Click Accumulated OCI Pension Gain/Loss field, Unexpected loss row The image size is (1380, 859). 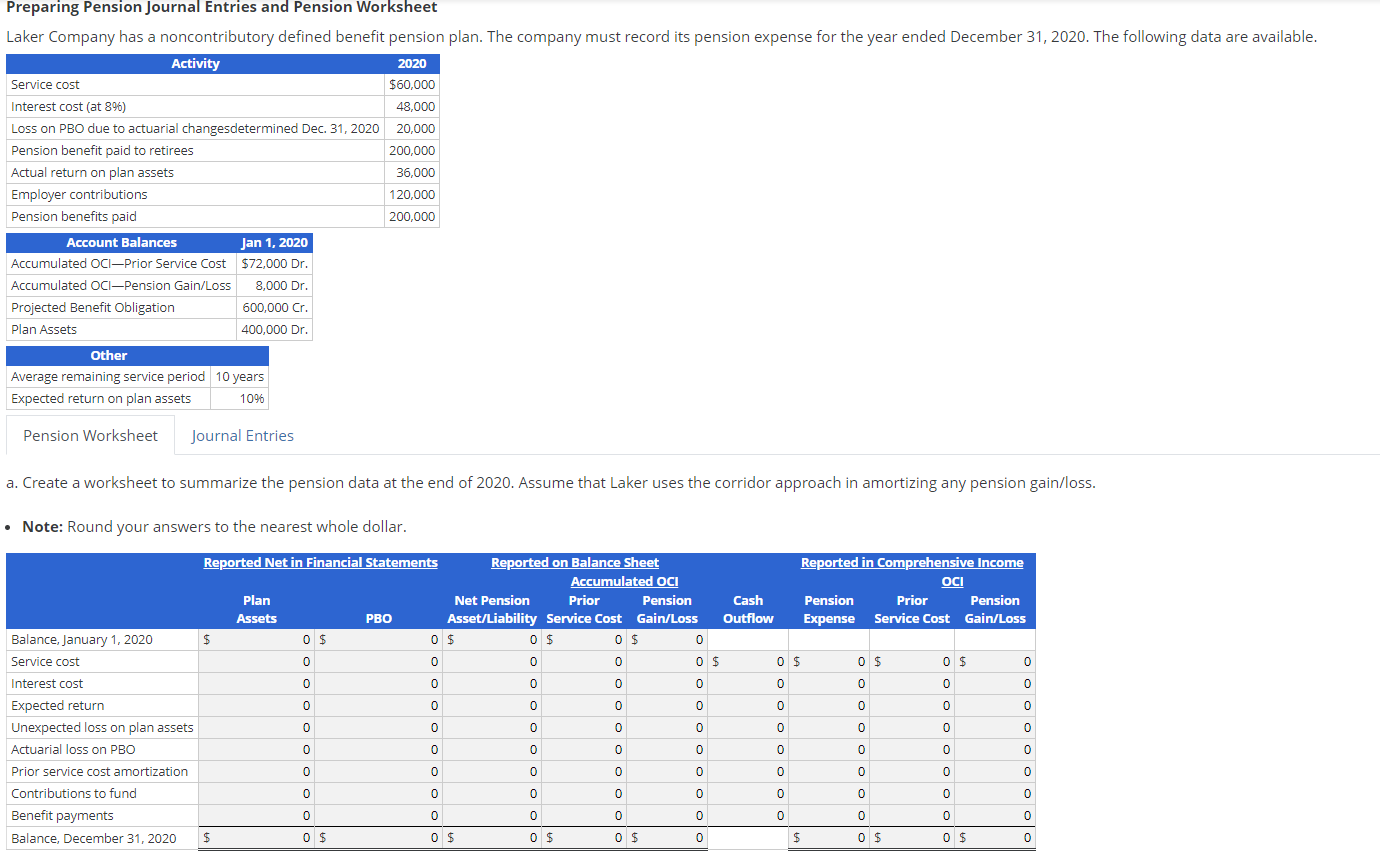[667, 728]
